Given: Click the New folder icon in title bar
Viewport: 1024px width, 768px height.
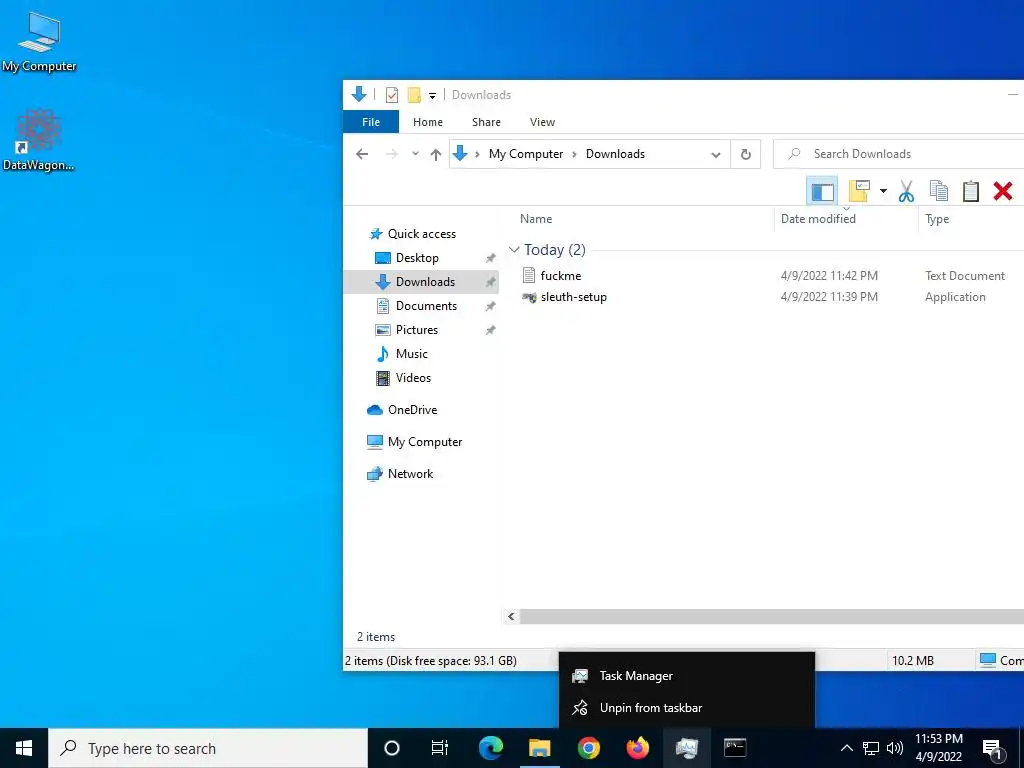Looking at the screenshot, I should pyautogui.click(x=414, y=95).
